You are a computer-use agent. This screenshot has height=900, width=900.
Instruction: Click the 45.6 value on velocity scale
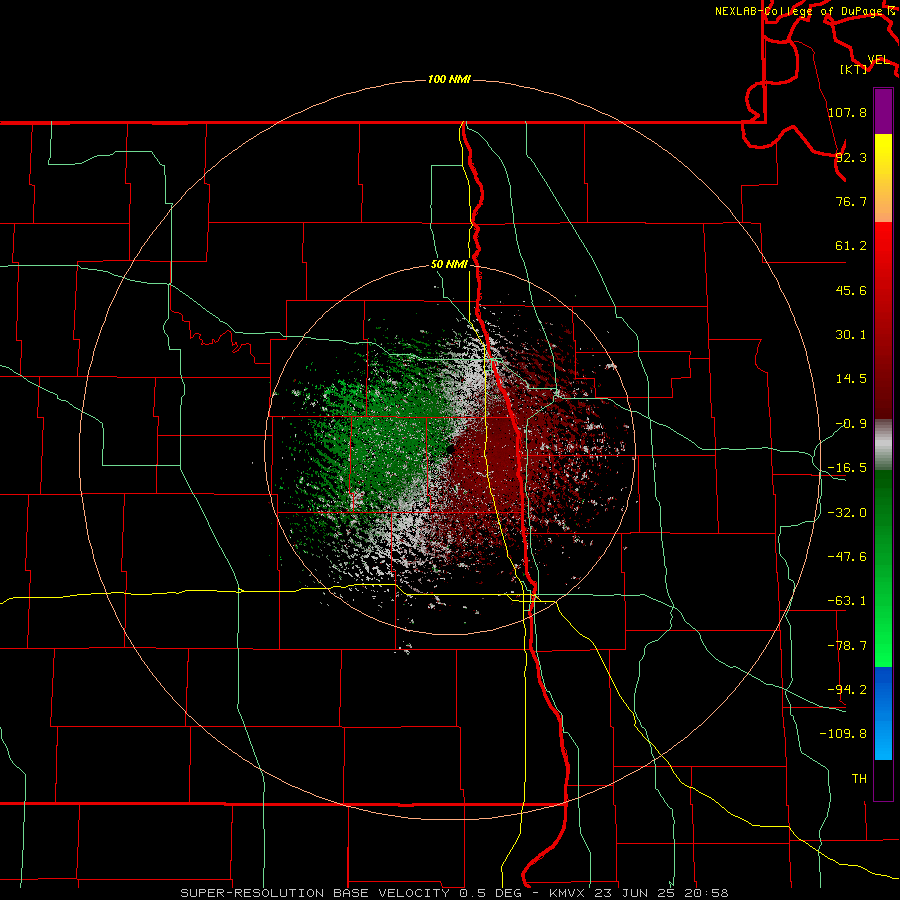tap(851, 290)
